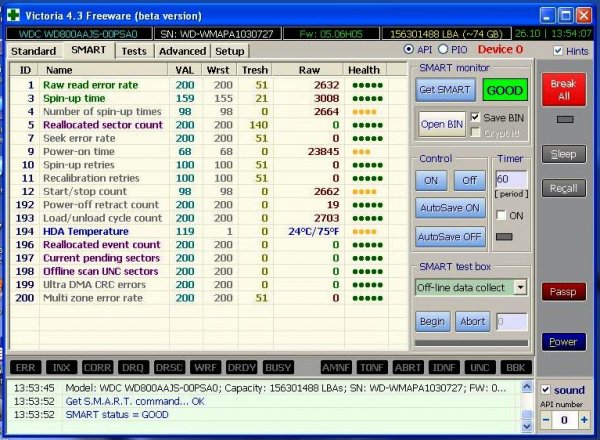Select the API radio button
This screenshot has width=600, height=440.
409,49
